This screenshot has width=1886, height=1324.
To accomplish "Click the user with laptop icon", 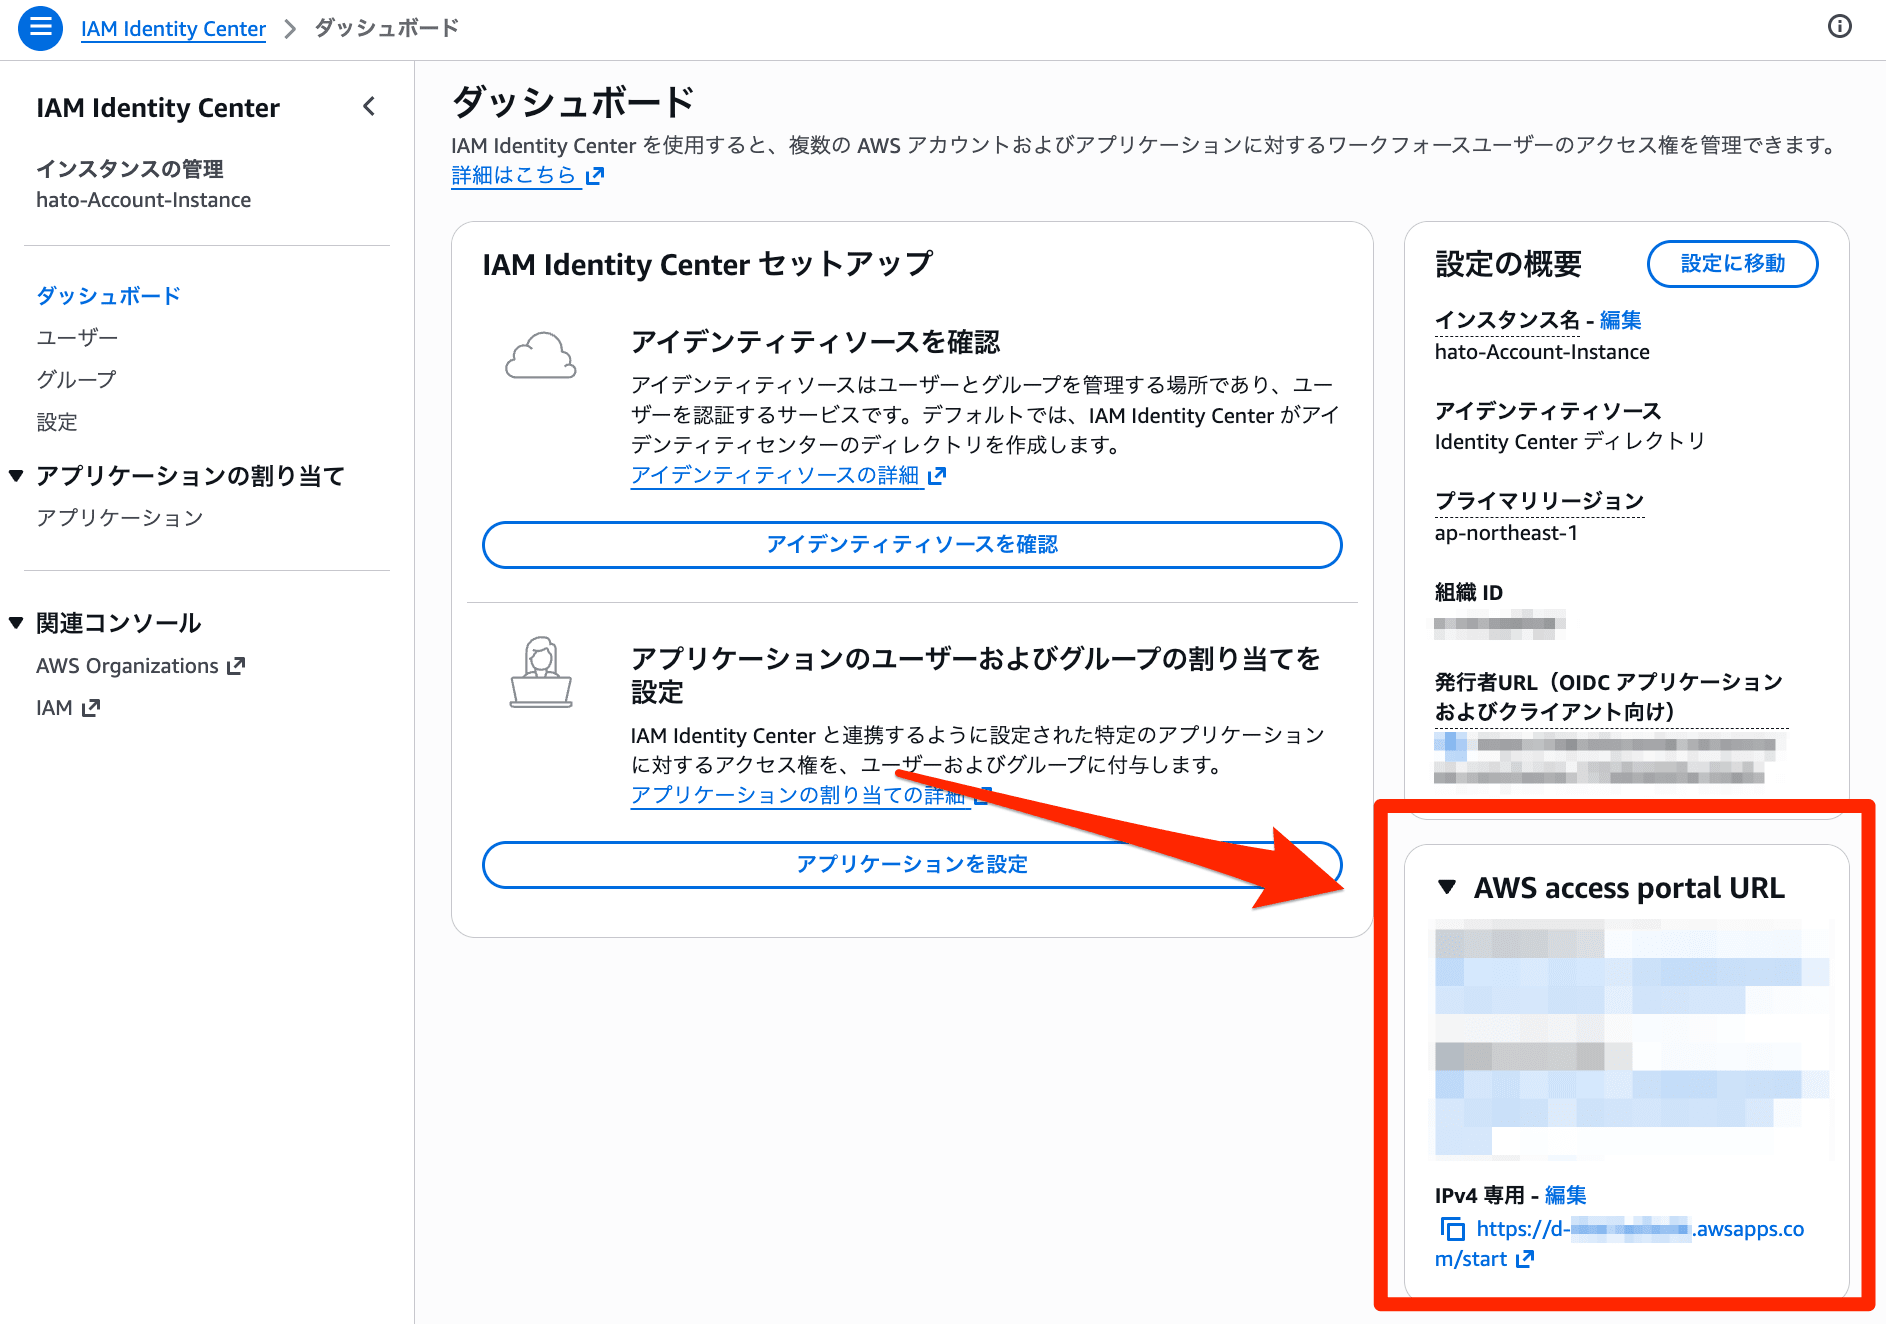I will 541,672.
